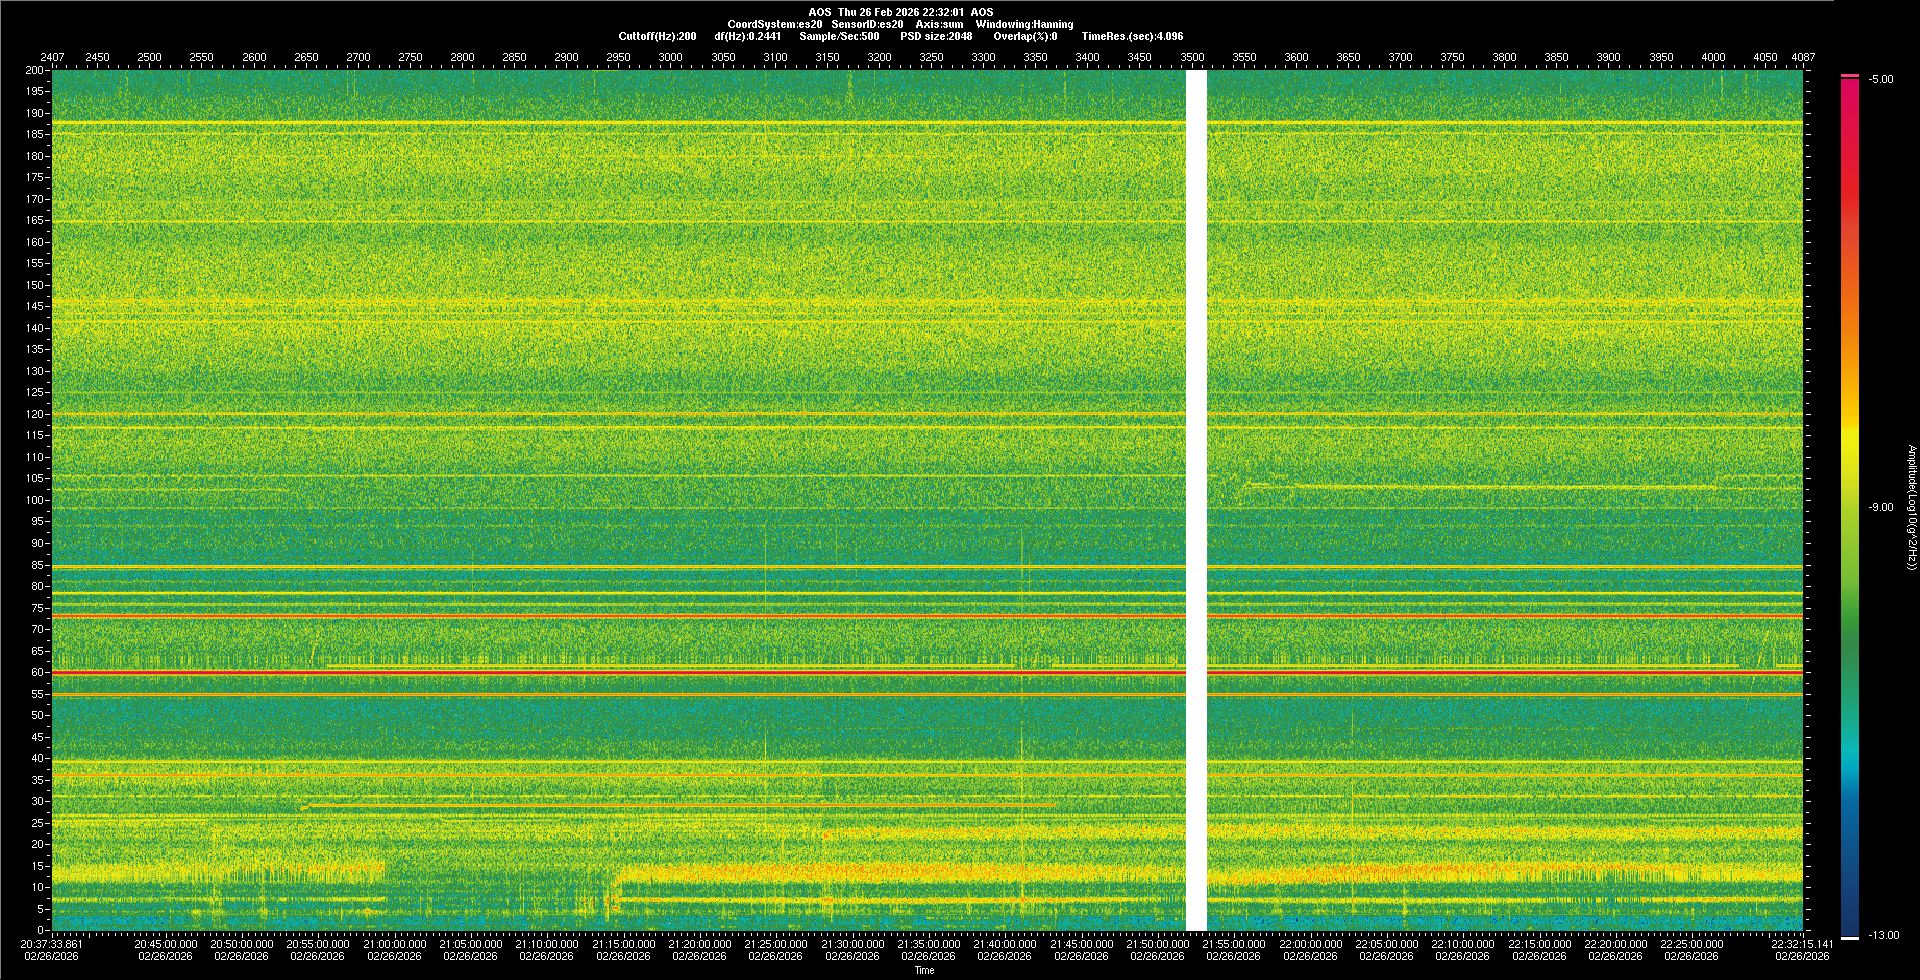Click the 0 Hz label on the frequency axis
Image resolution: width=1920 pixels, height=980 pixels.
click(x=40, y=930)
